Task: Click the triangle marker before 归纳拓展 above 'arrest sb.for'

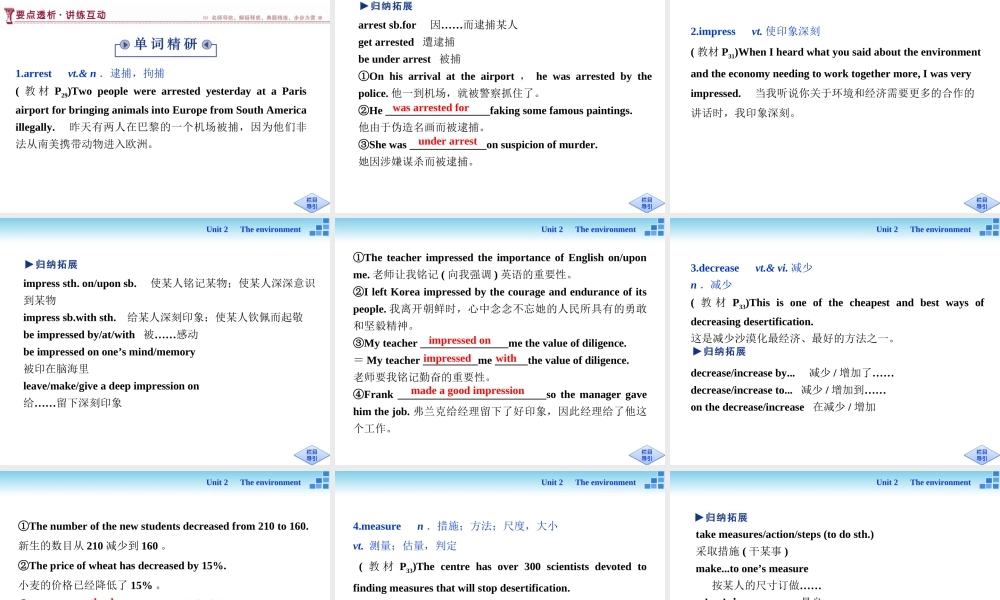Action: [364, 6]
